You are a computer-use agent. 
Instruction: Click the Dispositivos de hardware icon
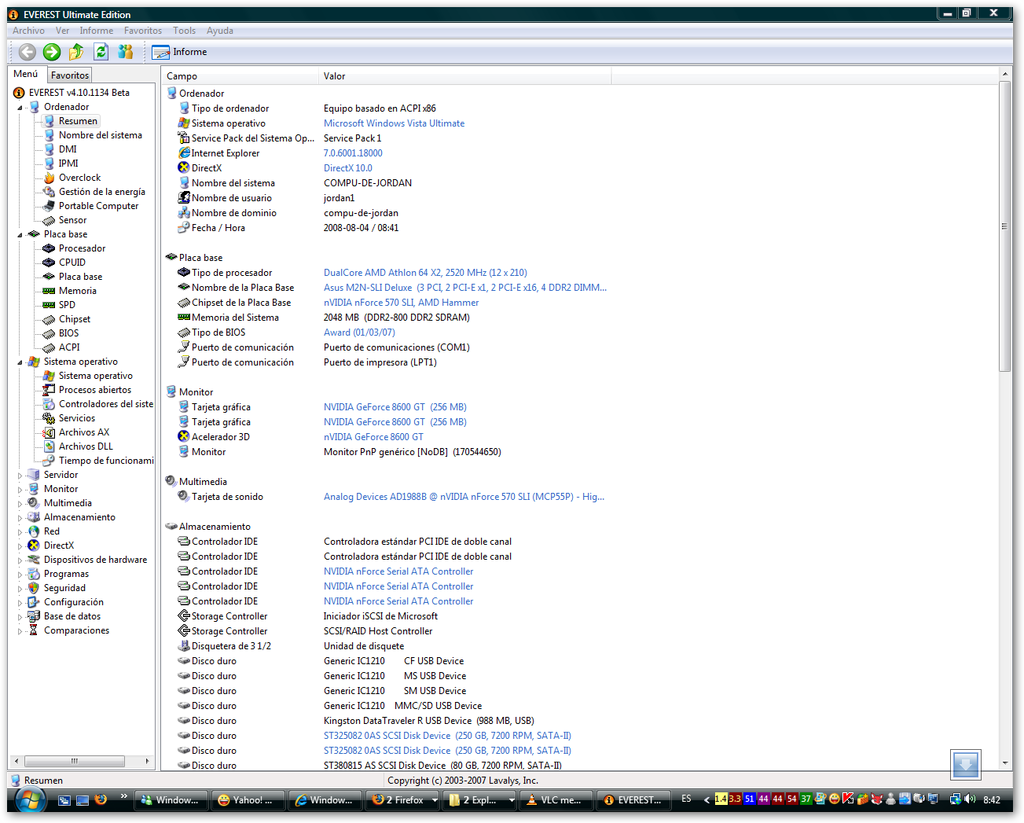click(x=34, y=560)
